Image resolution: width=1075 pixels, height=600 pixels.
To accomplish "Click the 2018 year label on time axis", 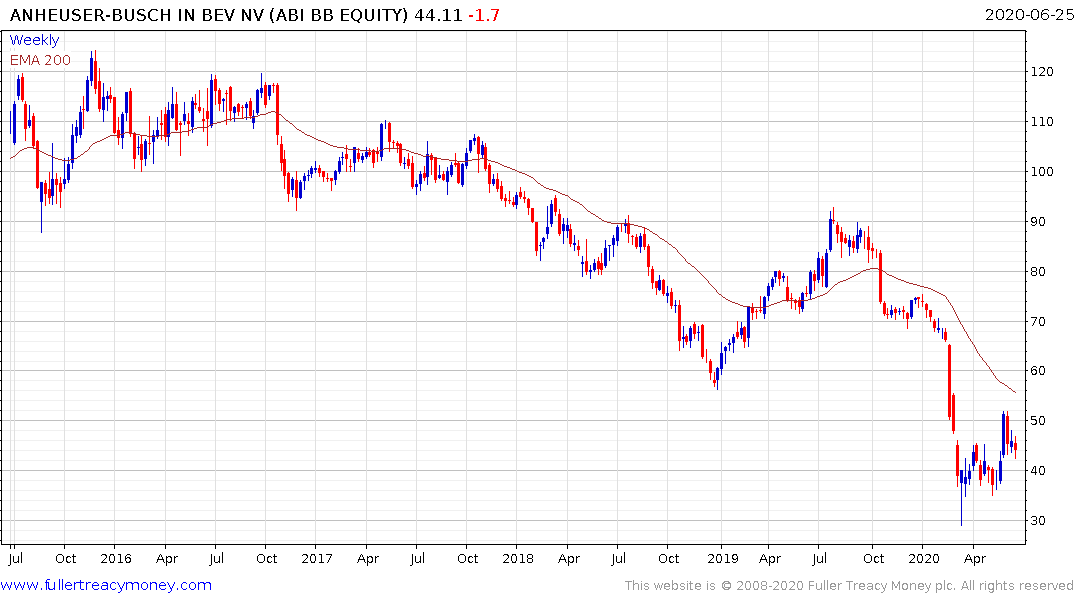I will click(518, 558).
